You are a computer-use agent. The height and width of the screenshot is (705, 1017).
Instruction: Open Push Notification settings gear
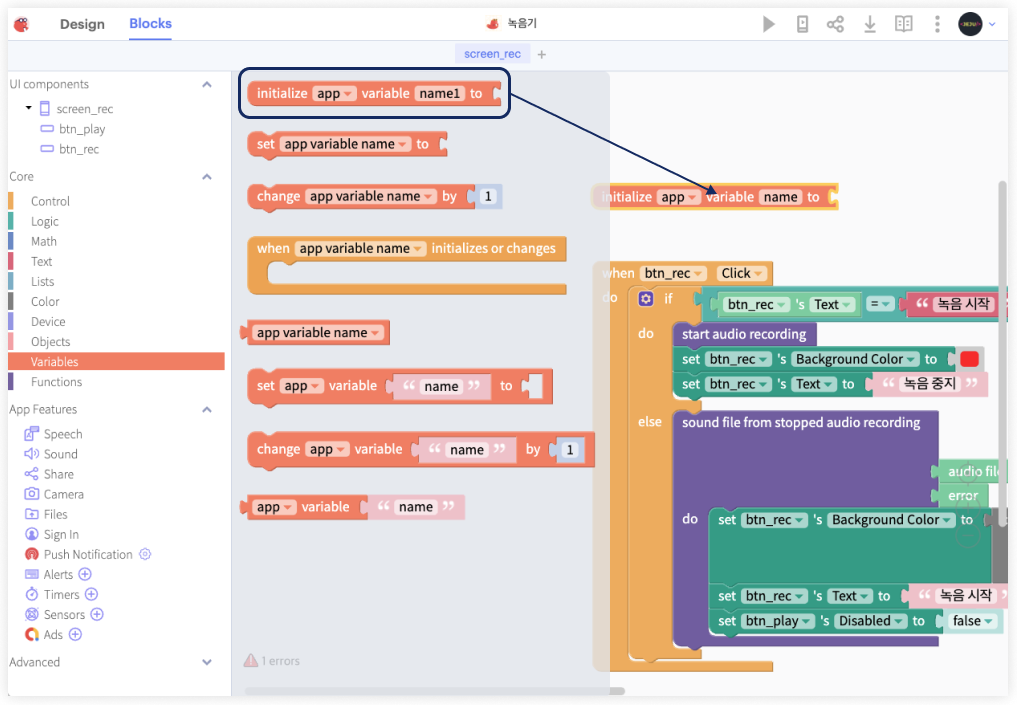click(x=145, y=554)
